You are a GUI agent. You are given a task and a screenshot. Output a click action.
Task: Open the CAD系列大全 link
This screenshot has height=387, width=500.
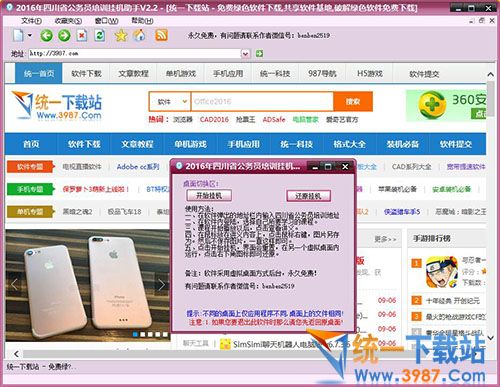coord(411,167)
